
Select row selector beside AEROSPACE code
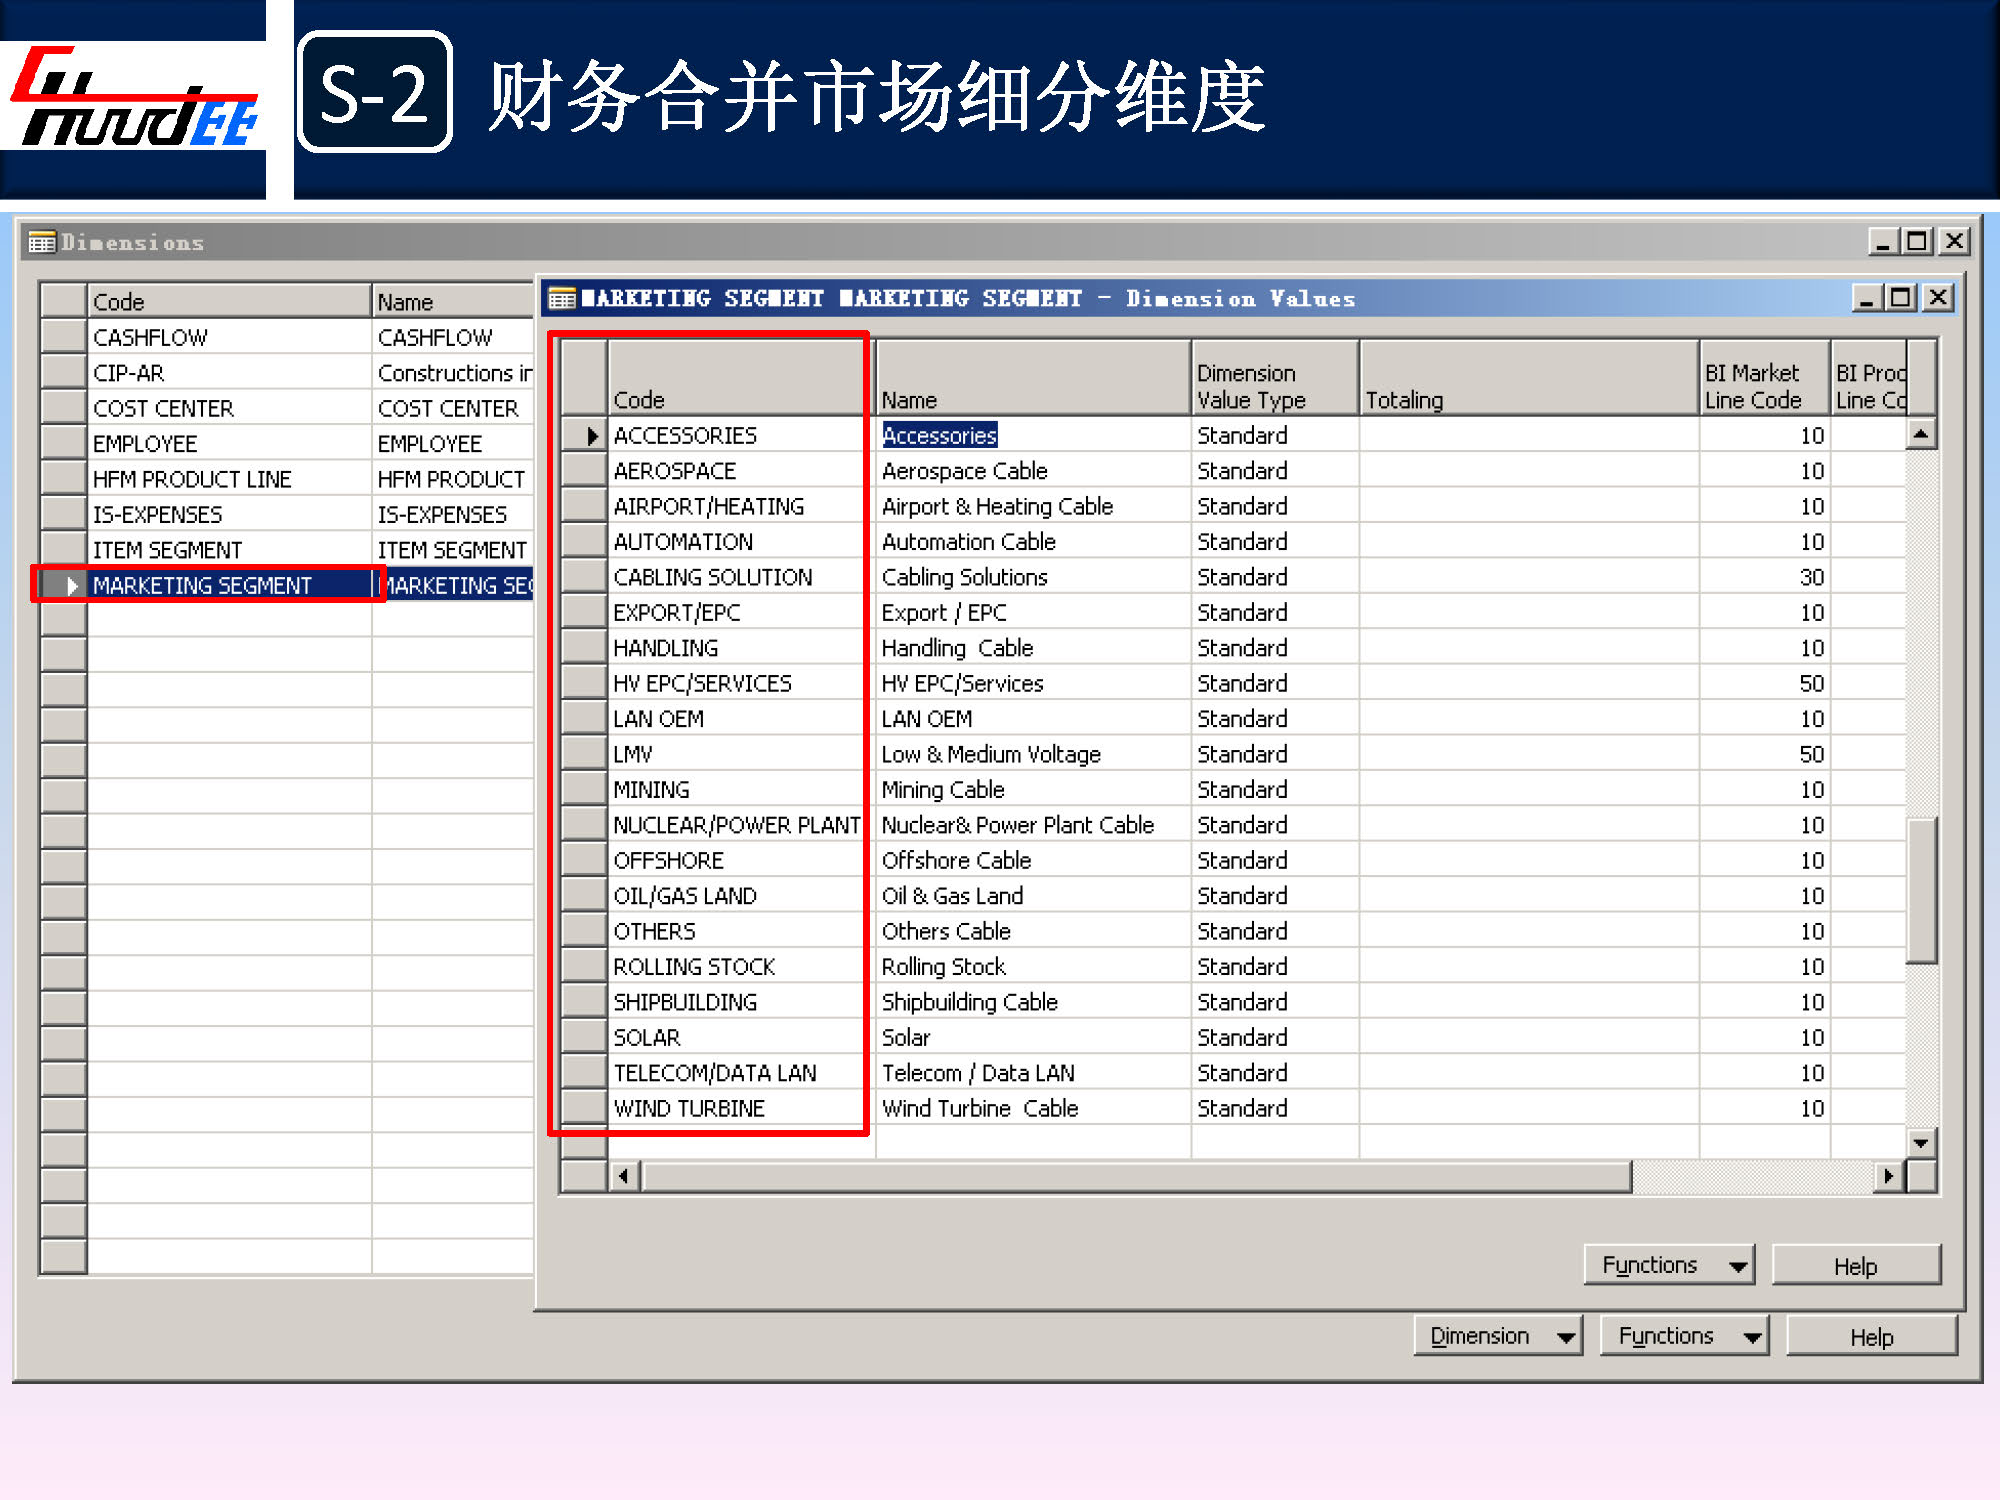584,471
